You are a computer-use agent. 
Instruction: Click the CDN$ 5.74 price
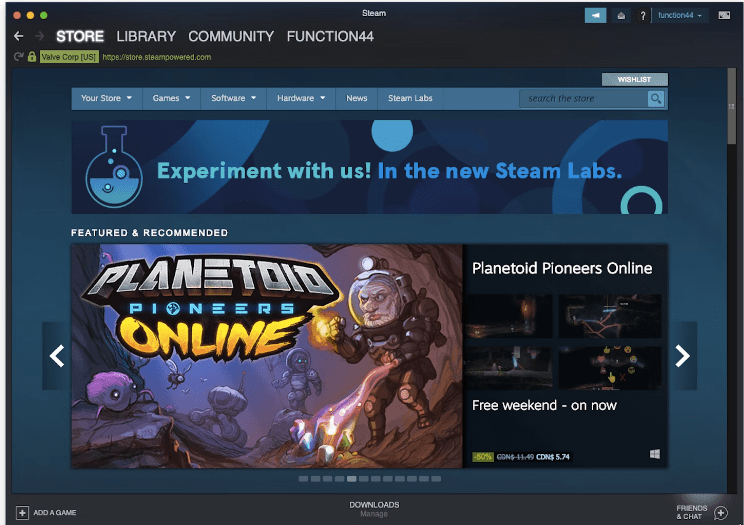click(553, 457)
